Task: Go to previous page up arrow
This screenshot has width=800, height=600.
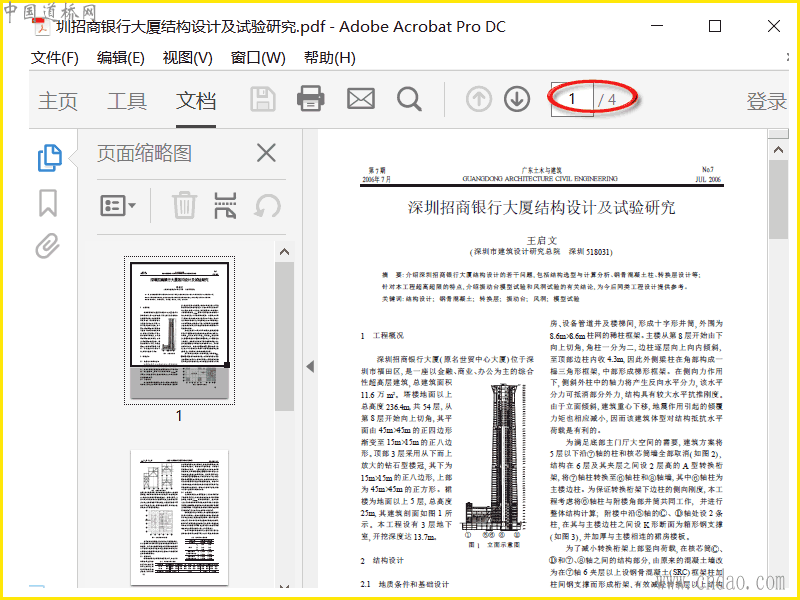Action: tap(479, 99)
